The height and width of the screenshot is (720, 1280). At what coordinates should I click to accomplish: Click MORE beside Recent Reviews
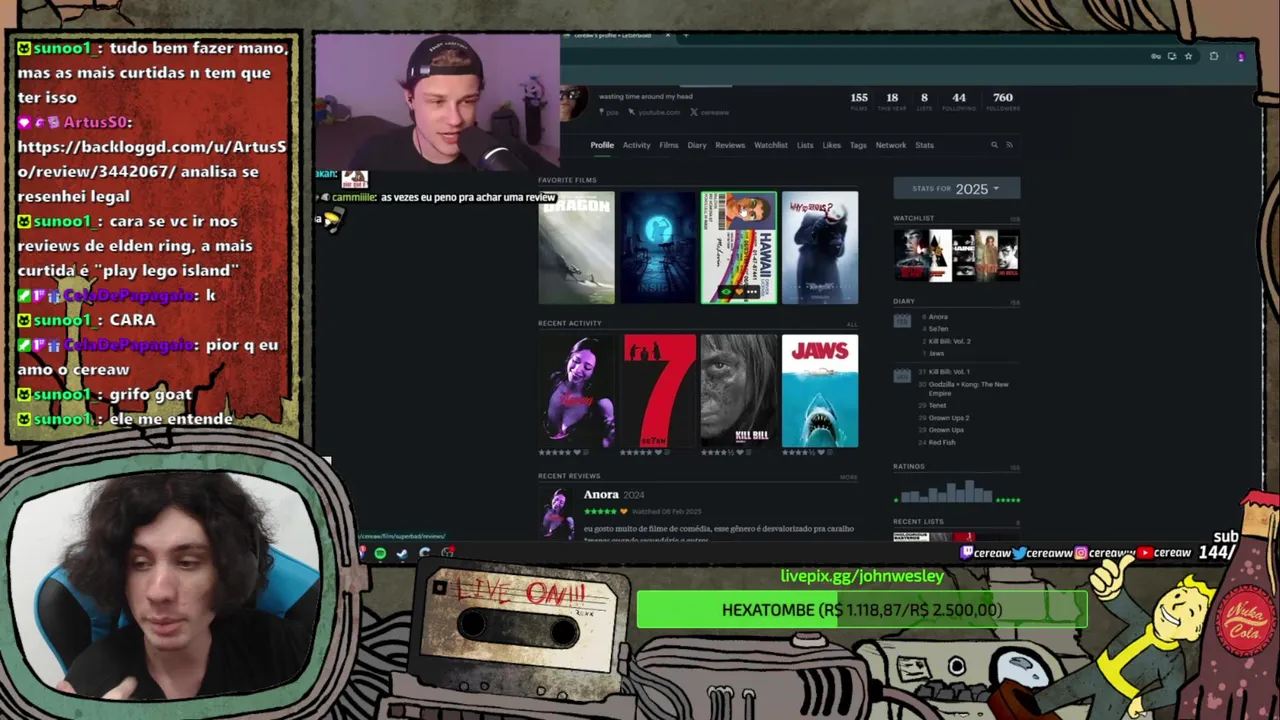849,477
